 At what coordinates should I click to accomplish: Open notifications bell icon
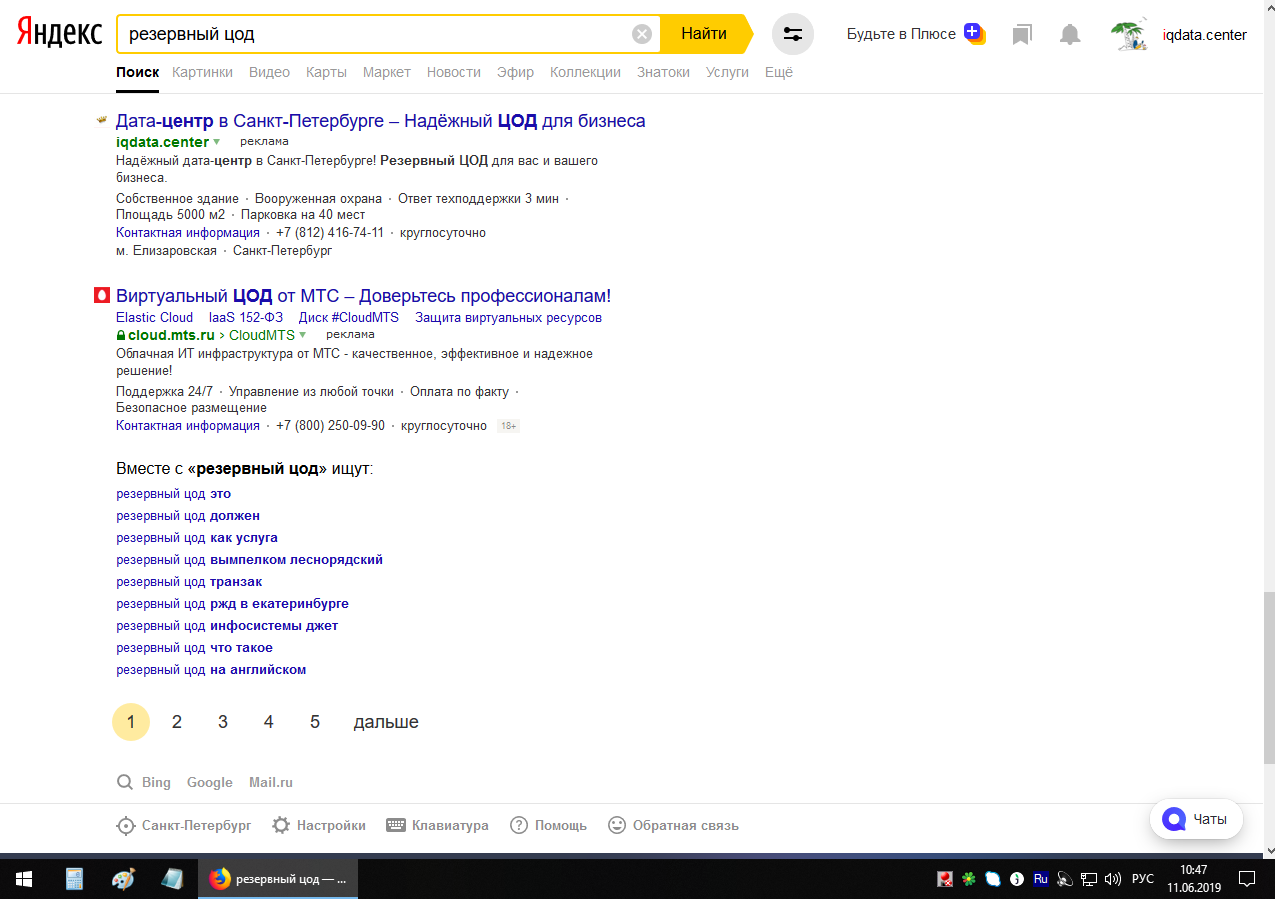[1070, 35]
